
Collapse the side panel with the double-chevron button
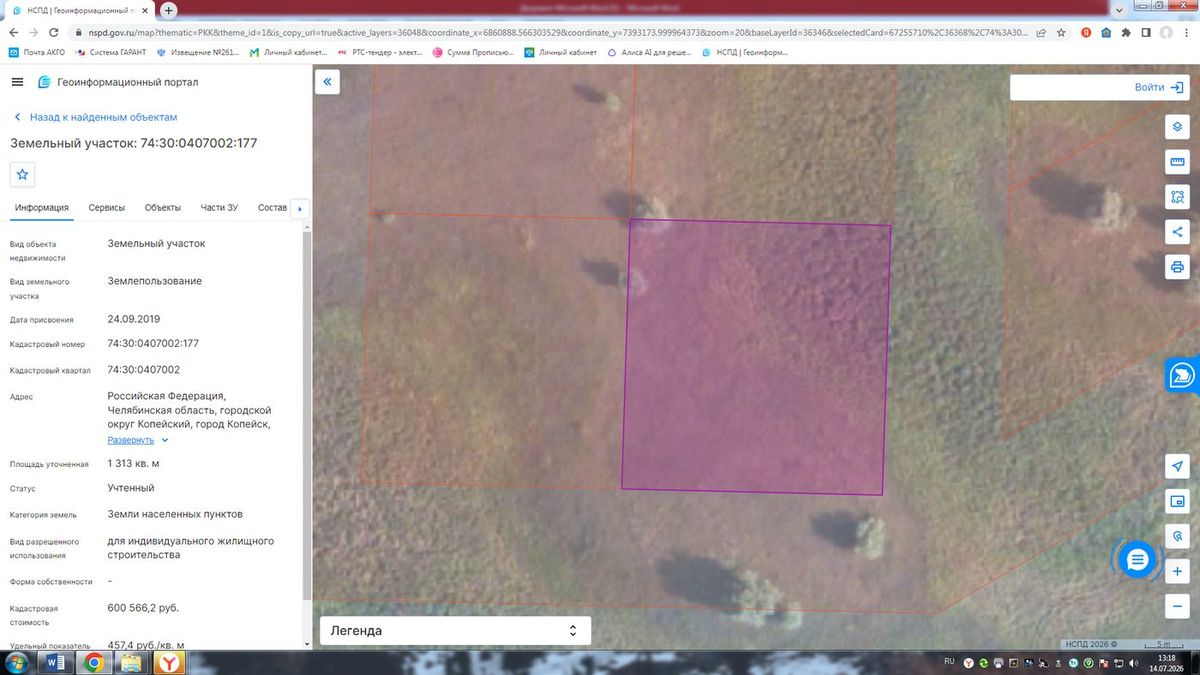click(x=327, y=82)
